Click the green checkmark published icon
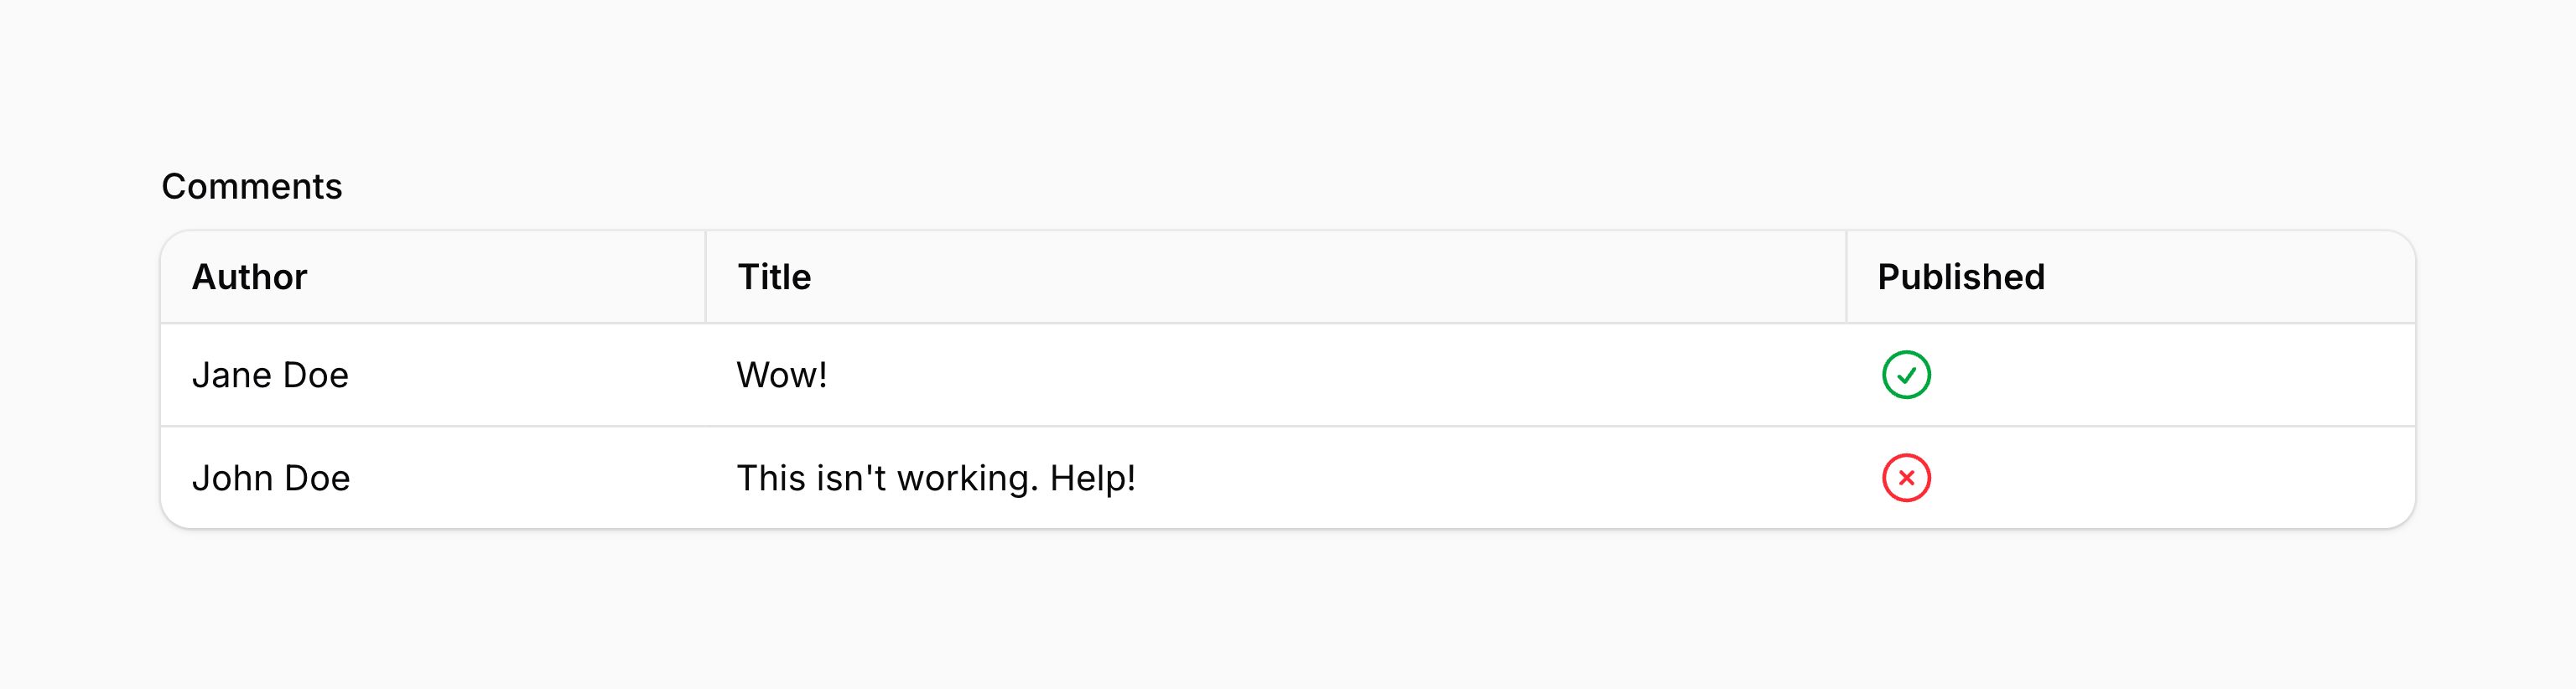 (x=1906, y=375)
